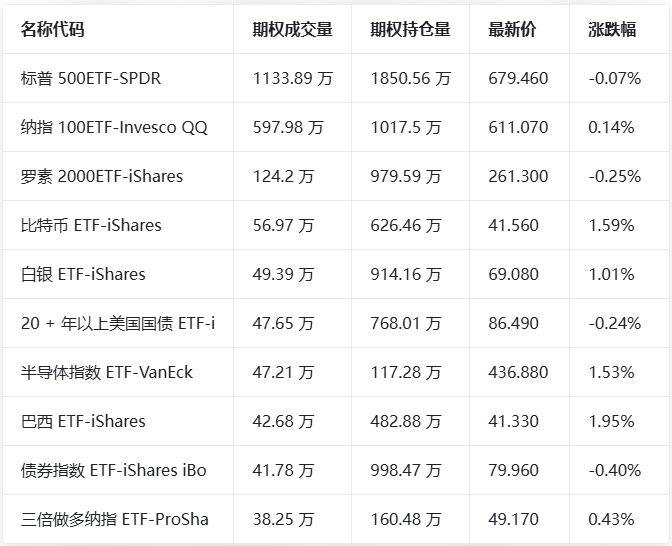The width and height of the screenshot is (672, 546).
Task: Click the 名称代码 column header
Action: point(52,29)
